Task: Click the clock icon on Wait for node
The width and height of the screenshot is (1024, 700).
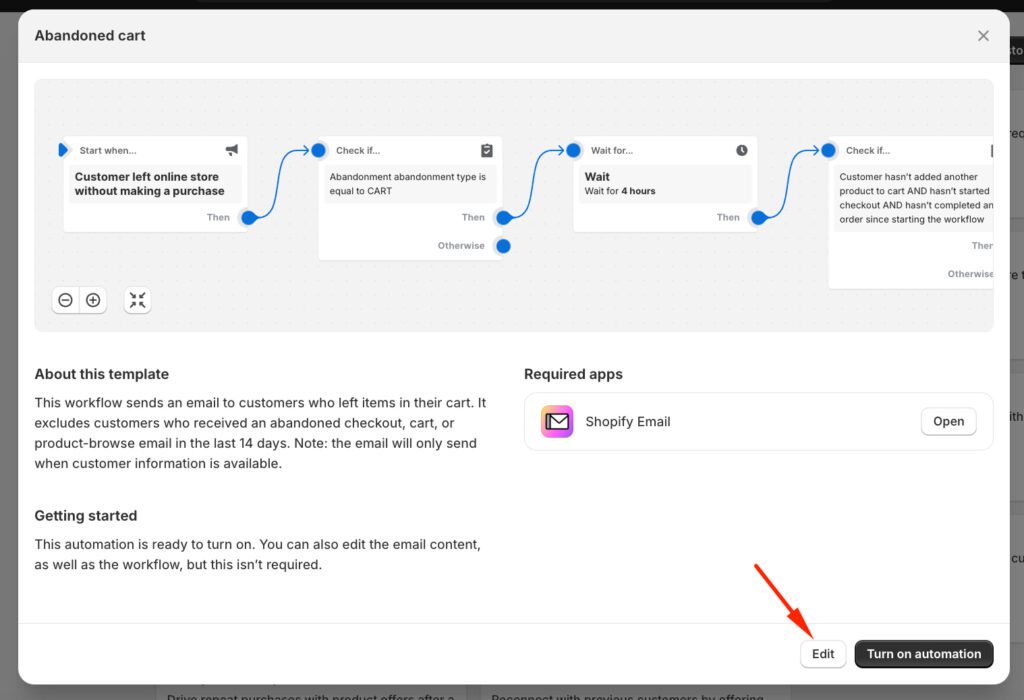Action: pos(742,150)
